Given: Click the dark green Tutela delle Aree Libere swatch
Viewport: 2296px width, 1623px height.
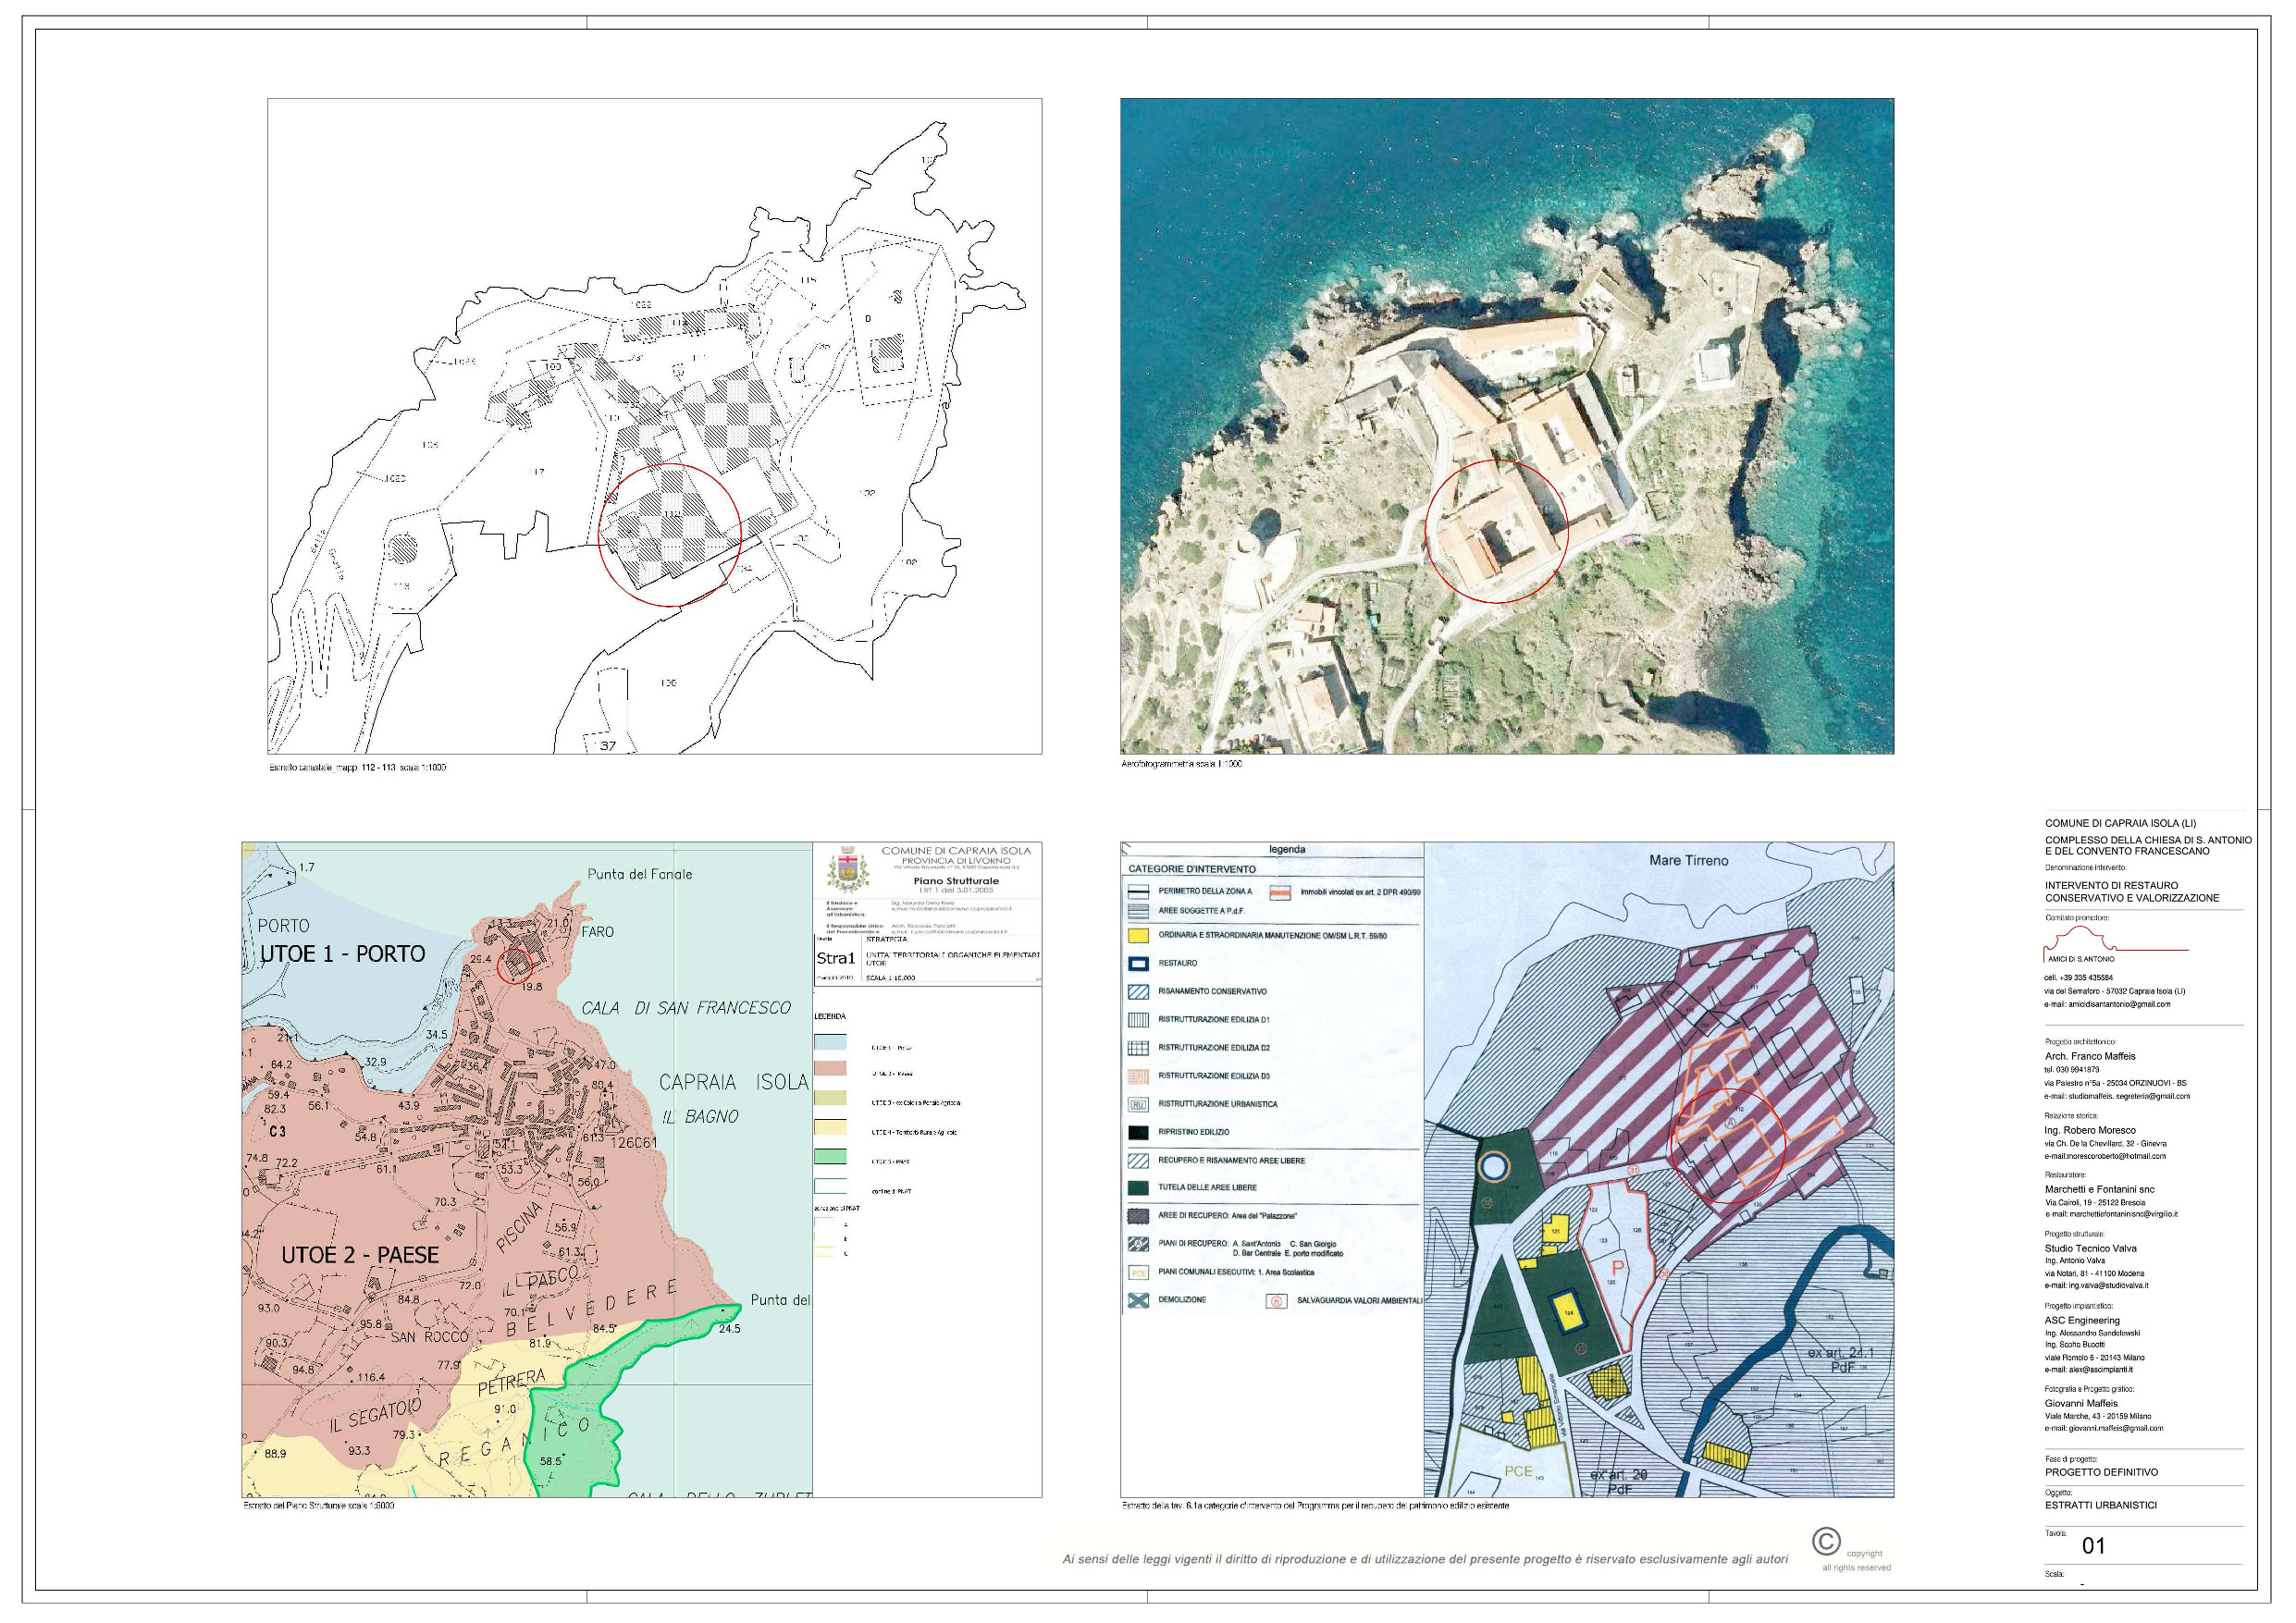Looking at the screenshot, I should click(1137, 1188).
